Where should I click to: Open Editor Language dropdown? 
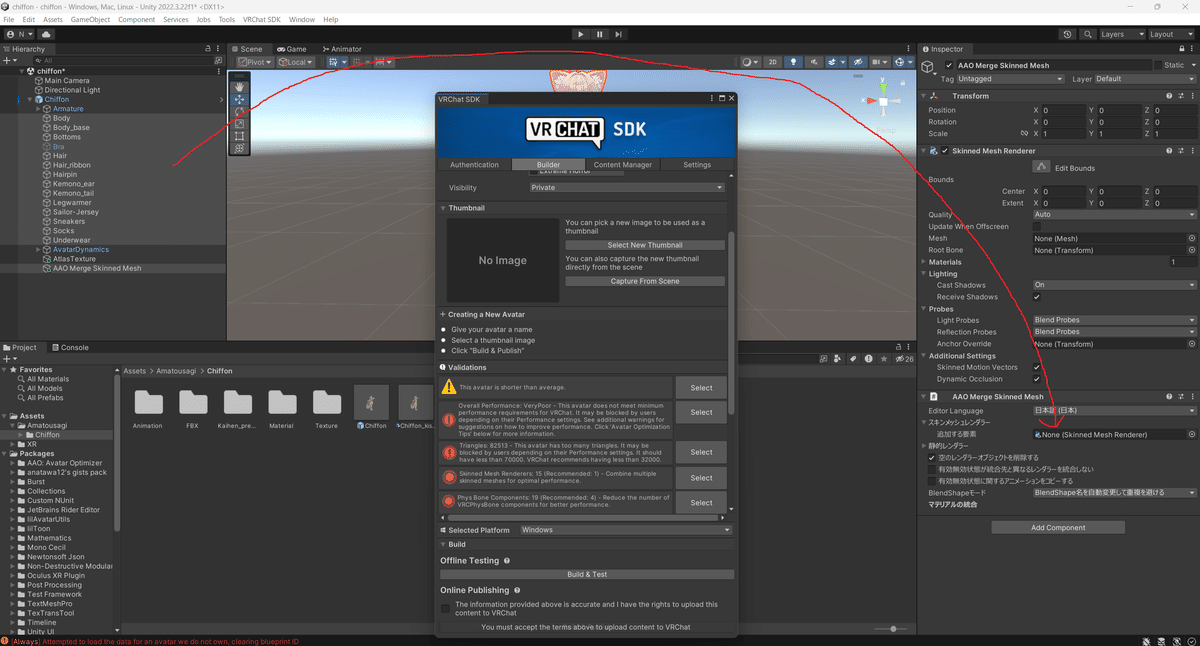(x=1114, y=411)
